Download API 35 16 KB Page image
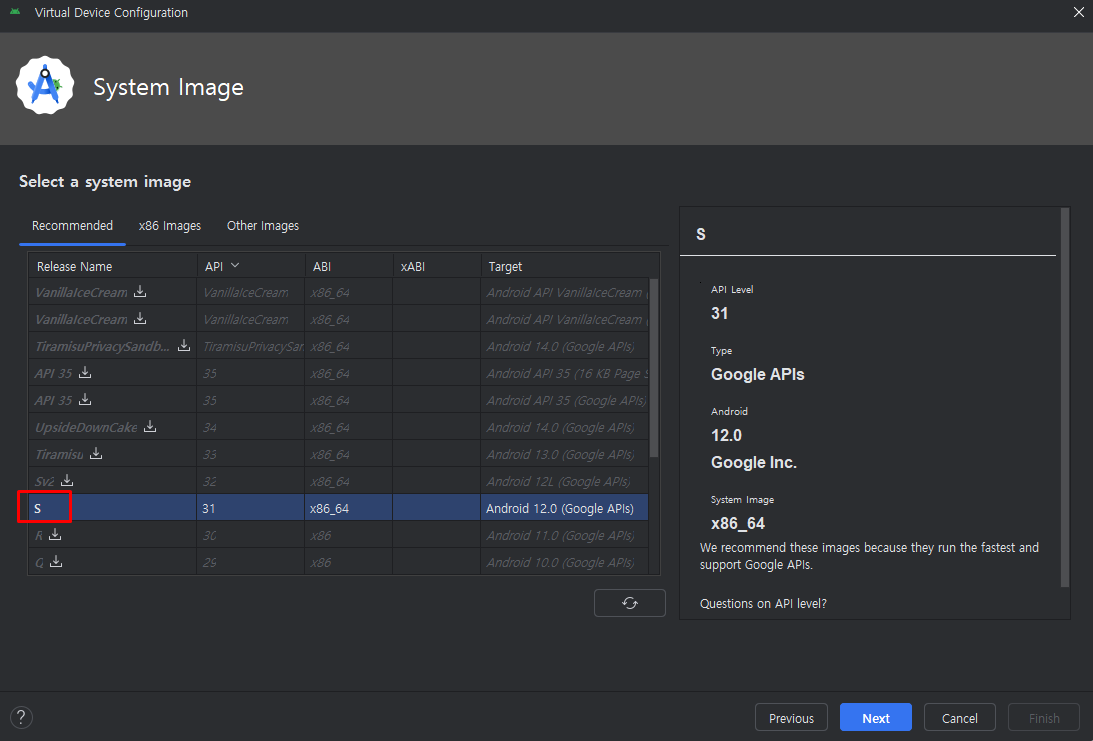Image resolution: width=1093 pixels, height=741 pixels. point(85,372)
